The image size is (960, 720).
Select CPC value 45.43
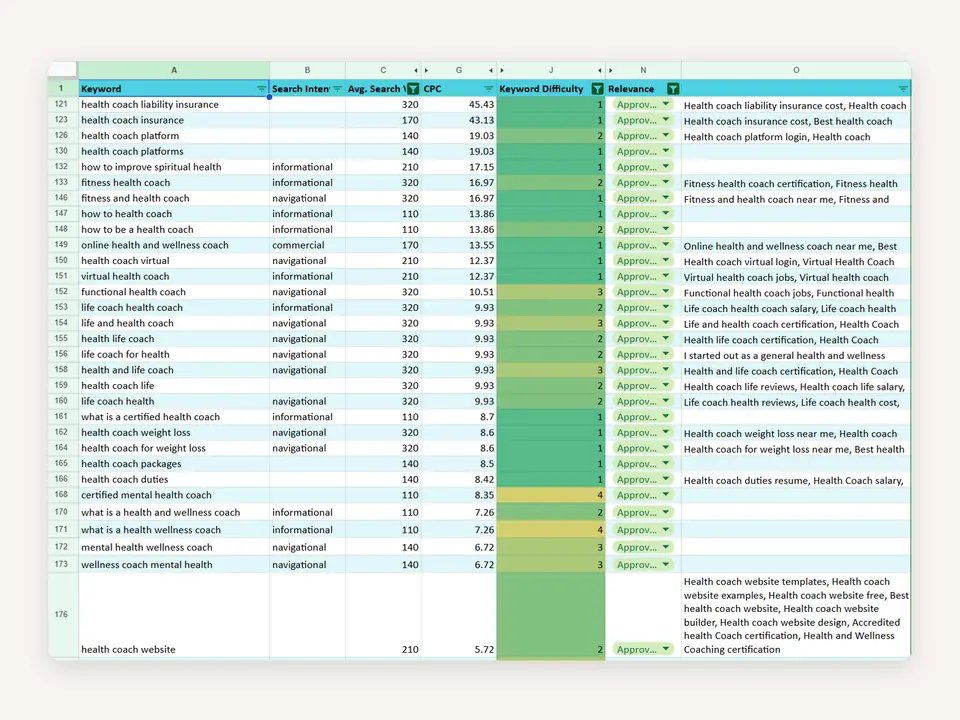pos(459,104)
